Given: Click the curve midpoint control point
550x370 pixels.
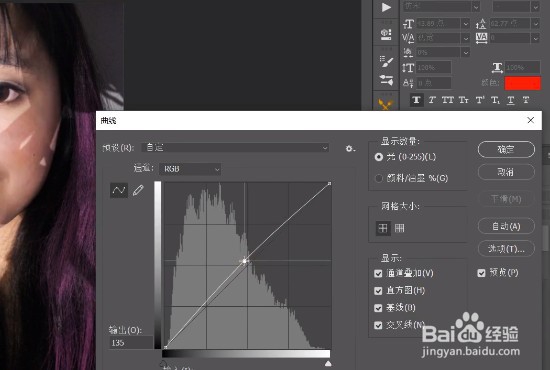Looking at the screenshot, I should pyautogui.click(x=244, y=261).
